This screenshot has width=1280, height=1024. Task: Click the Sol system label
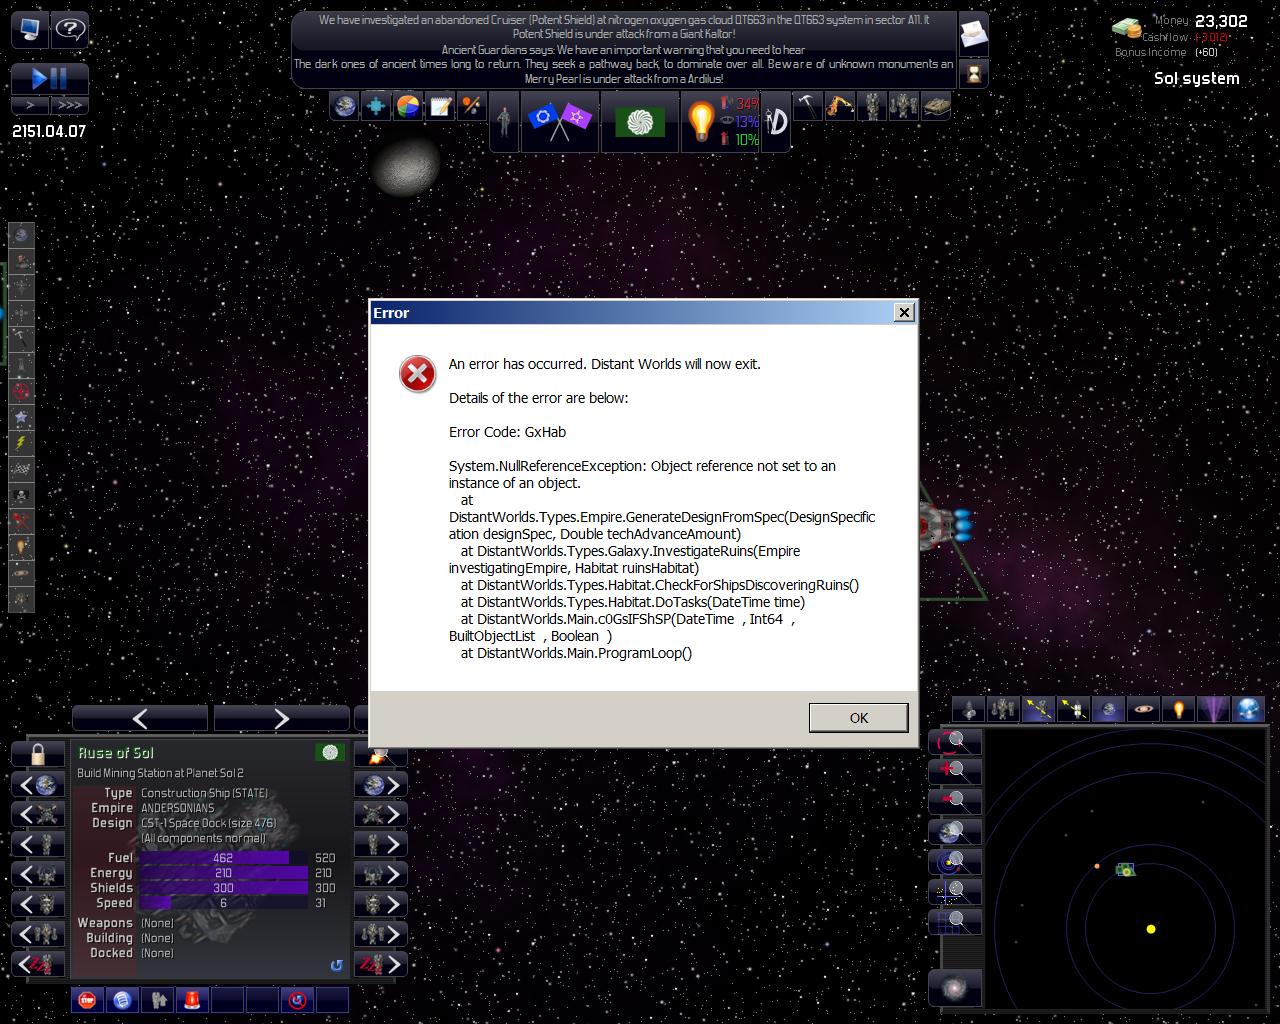coord(1196,78)
